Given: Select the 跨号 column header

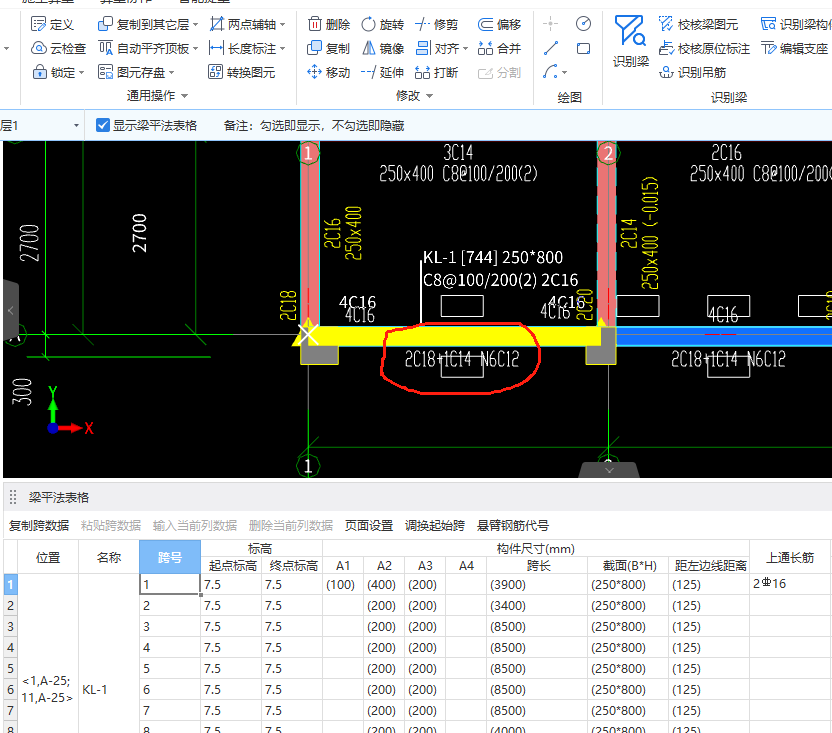Looking at the screenshot, I should [170, 557].
